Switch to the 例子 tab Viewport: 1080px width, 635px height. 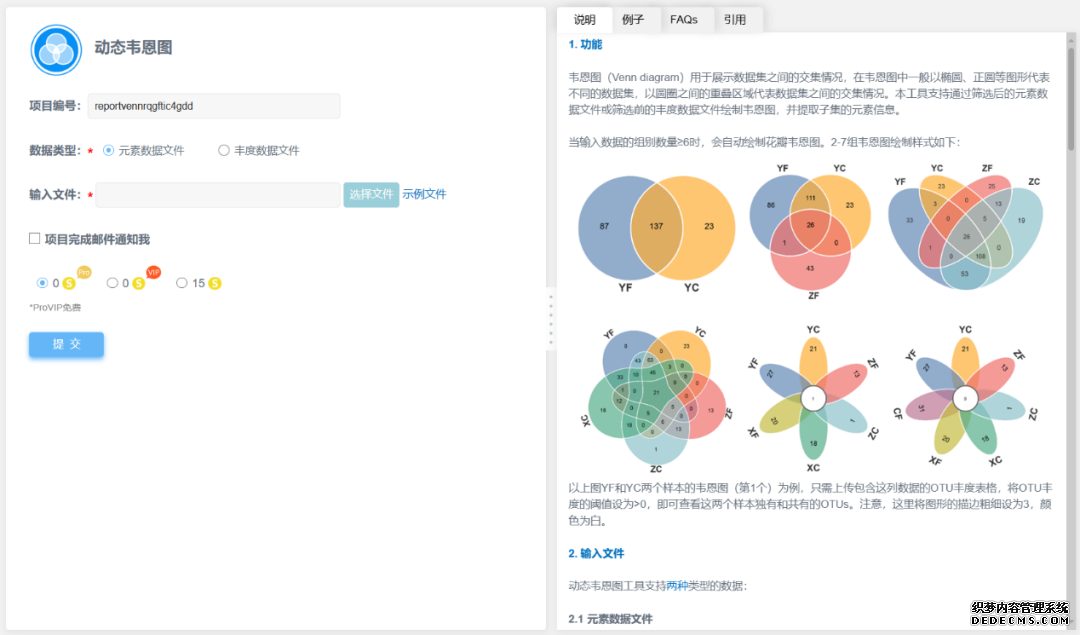[633, 20]
